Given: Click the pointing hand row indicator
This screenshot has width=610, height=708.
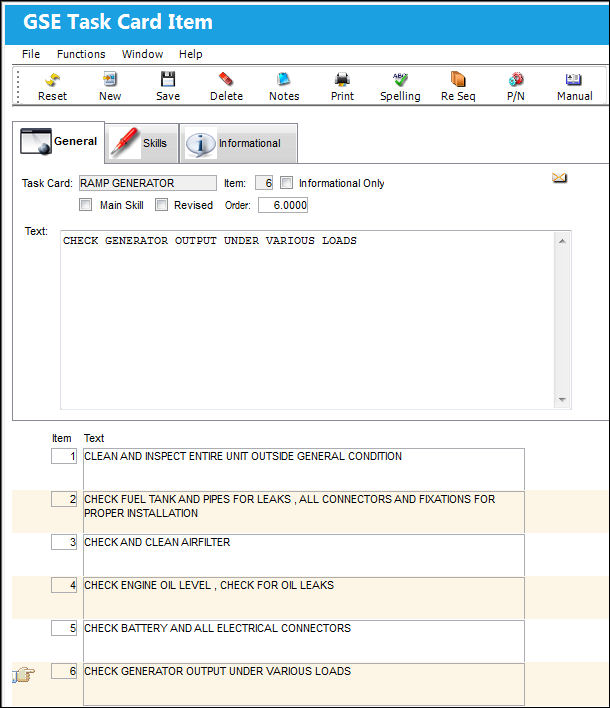Looking at the screenshot, I should (23, 675).
